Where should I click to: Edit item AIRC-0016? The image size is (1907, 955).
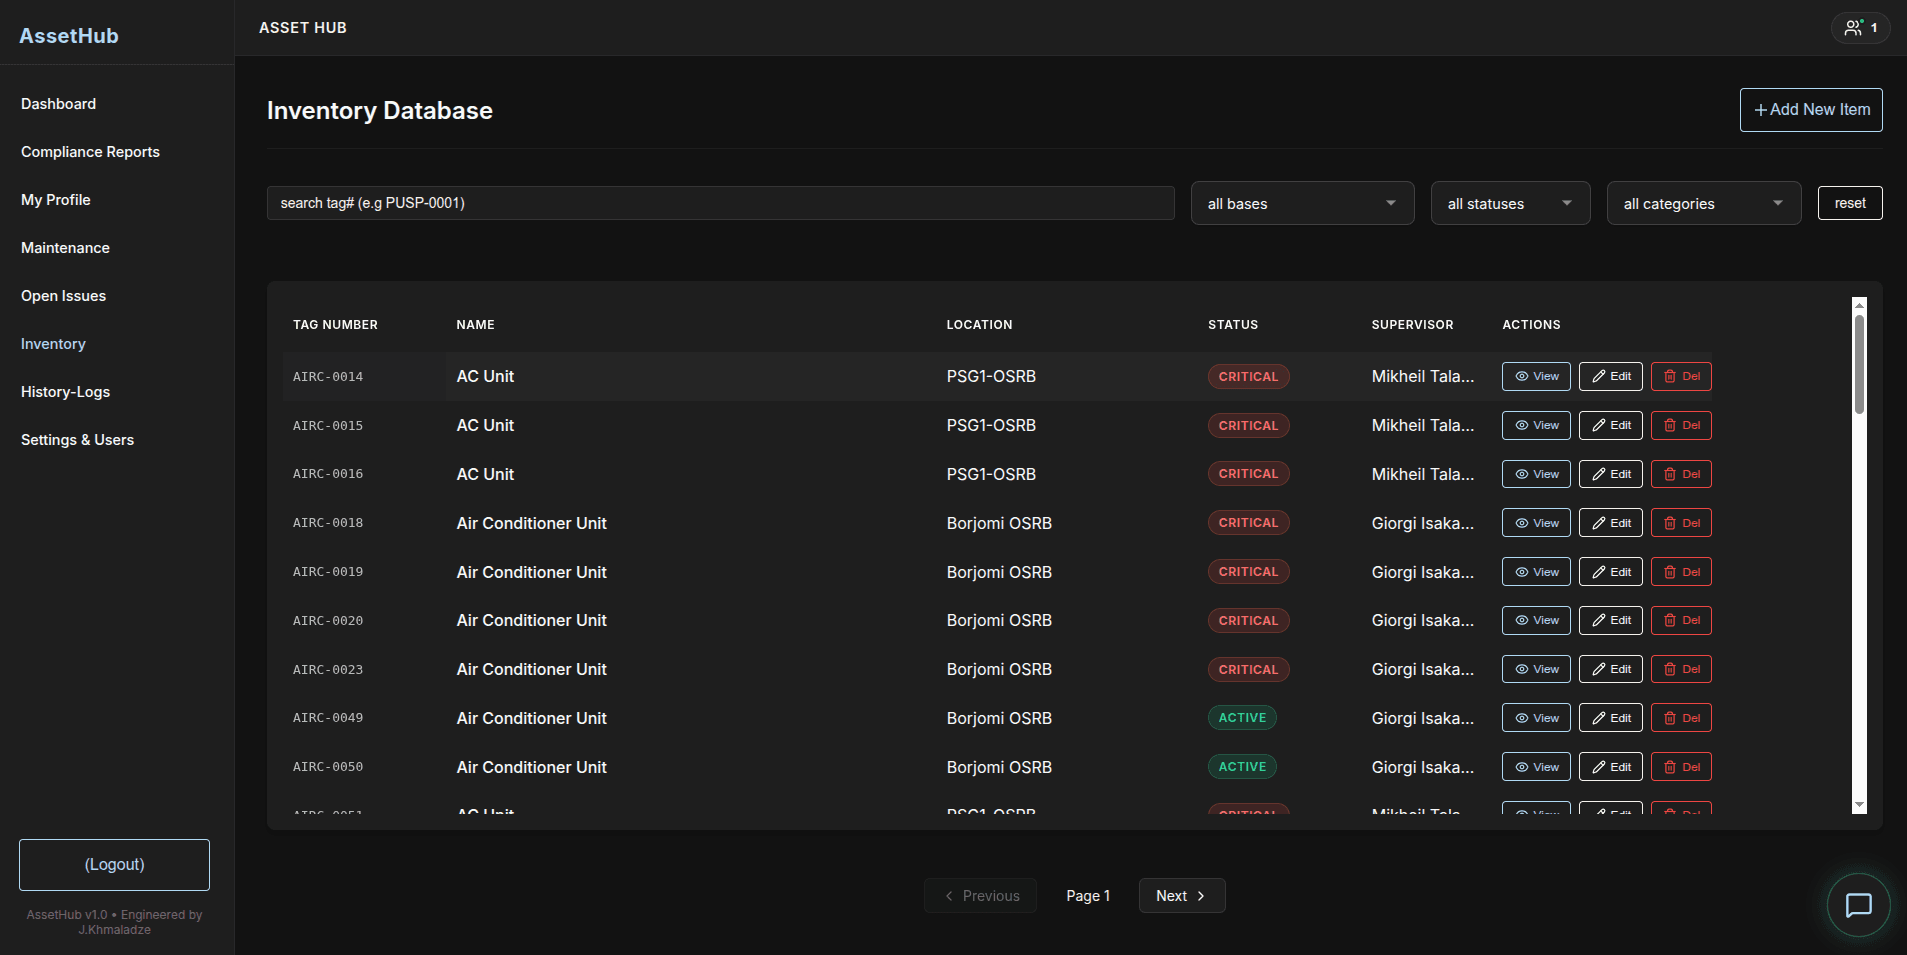(x=1611, y=474)
